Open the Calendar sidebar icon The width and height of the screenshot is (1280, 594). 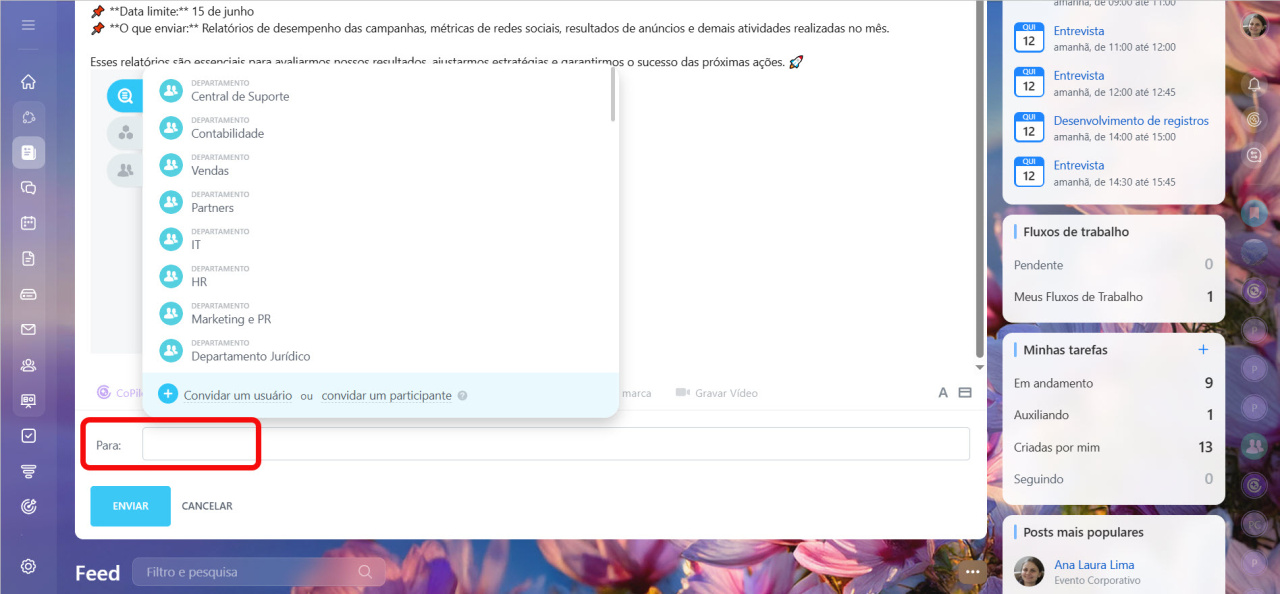coord(28,223)
